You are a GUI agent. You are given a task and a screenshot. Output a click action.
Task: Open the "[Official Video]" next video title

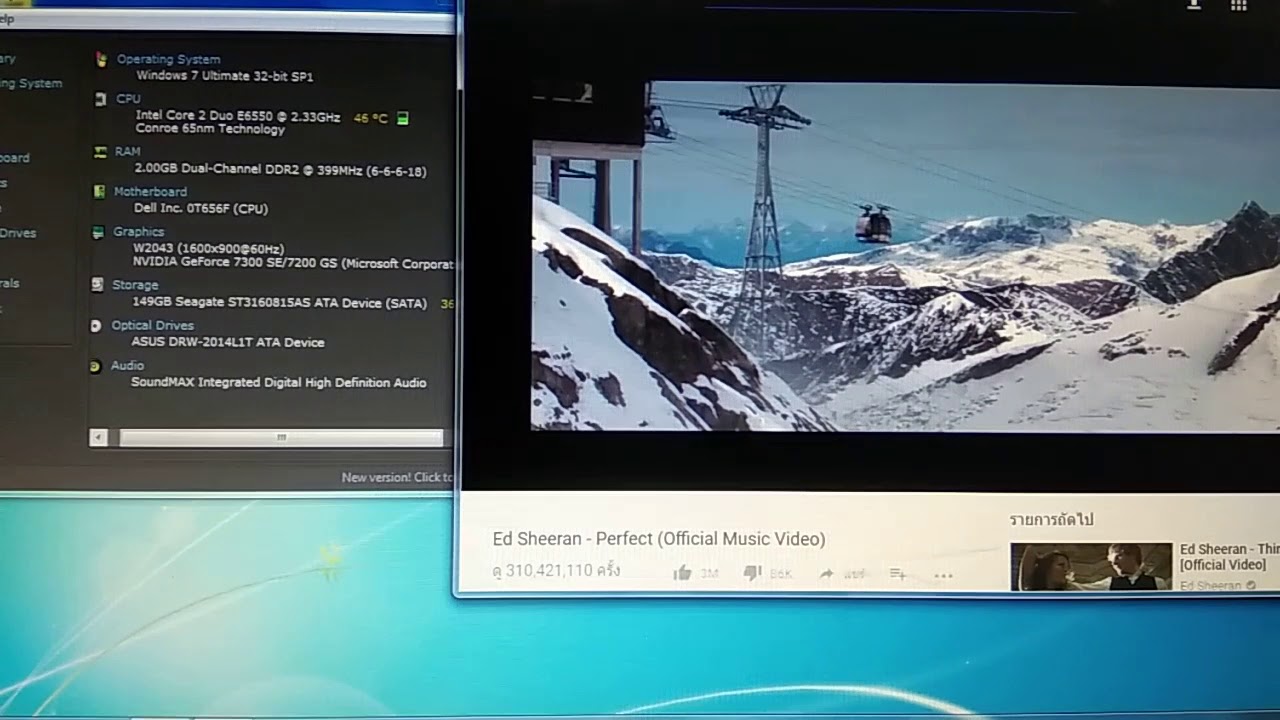pyautogui.click(x=1223, y=565)
